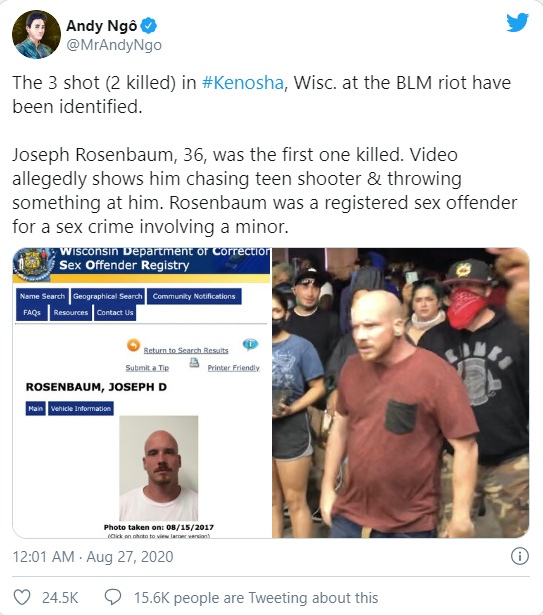Open Andy Ngô profile avatar
This screenshot has width=543, height=615.
pyautogui.click(x=36, y=34)
